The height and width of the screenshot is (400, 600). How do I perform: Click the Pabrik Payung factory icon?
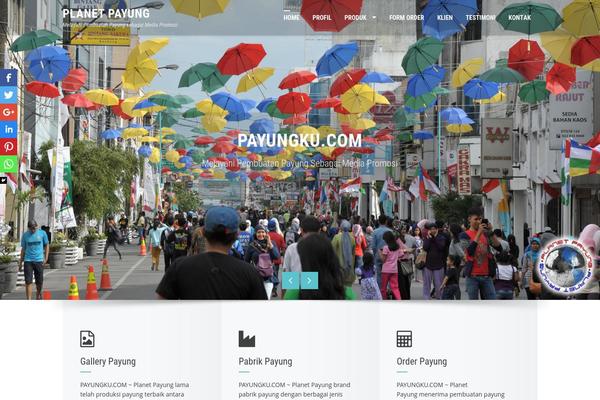click(x=247, y=339)
